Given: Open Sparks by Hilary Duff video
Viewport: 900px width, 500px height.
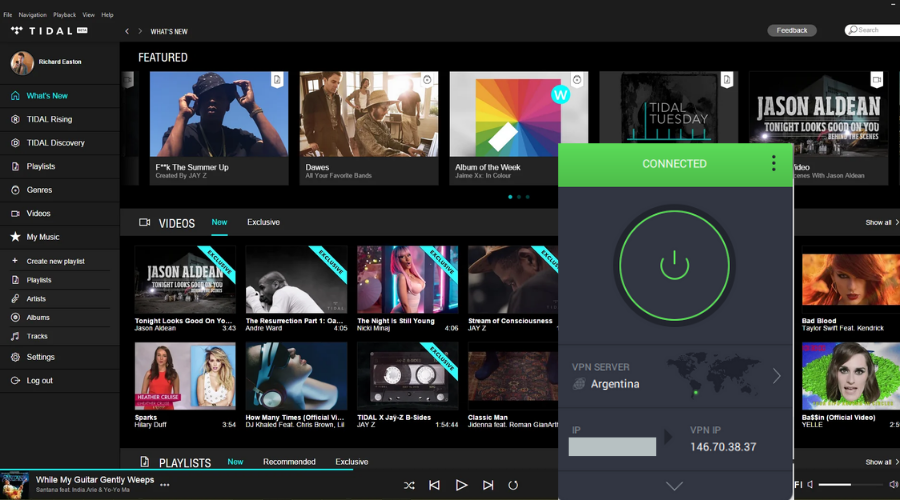Looking at the screenshot, I should [x=185, y=376].
